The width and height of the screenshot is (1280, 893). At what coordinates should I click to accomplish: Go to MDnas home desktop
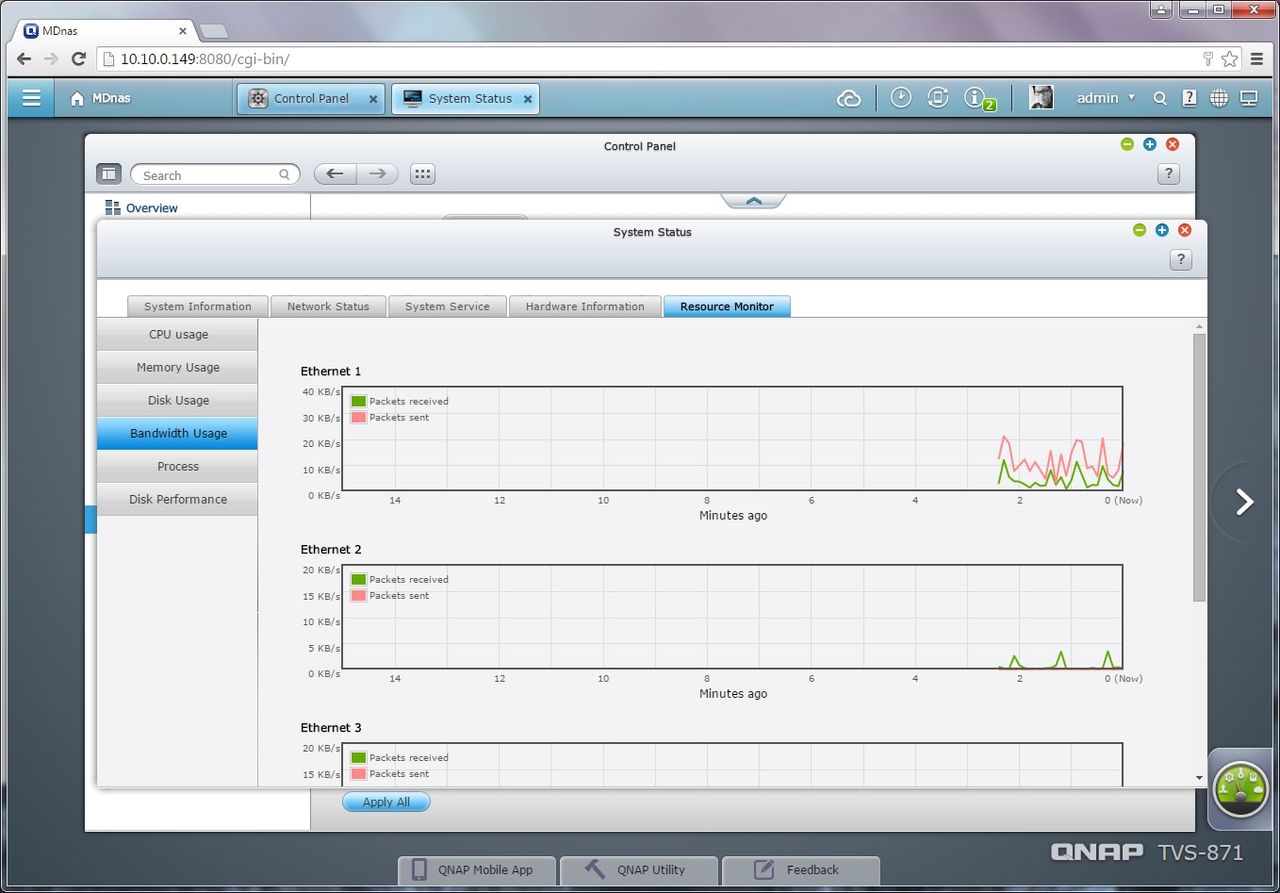(x=100, y=98)
